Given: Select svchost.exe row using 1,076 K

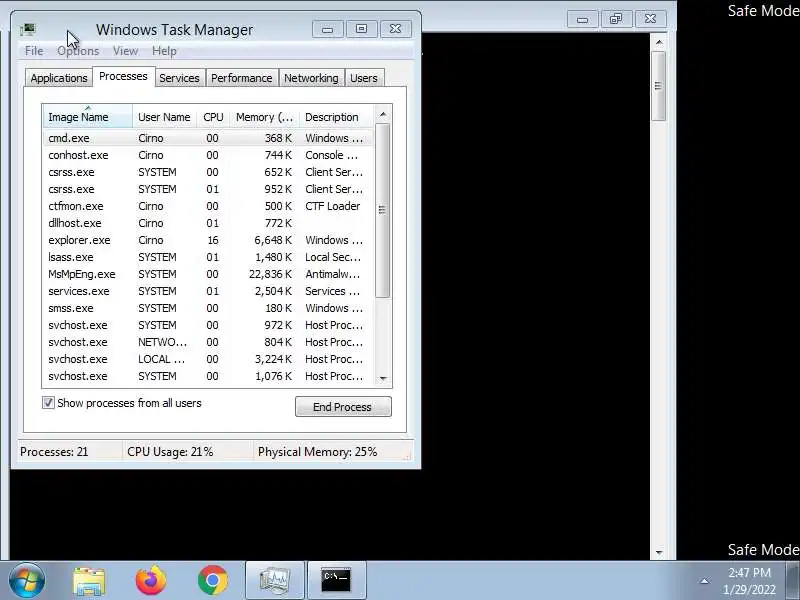Looking at the screenshot, I should coord(208,376).
